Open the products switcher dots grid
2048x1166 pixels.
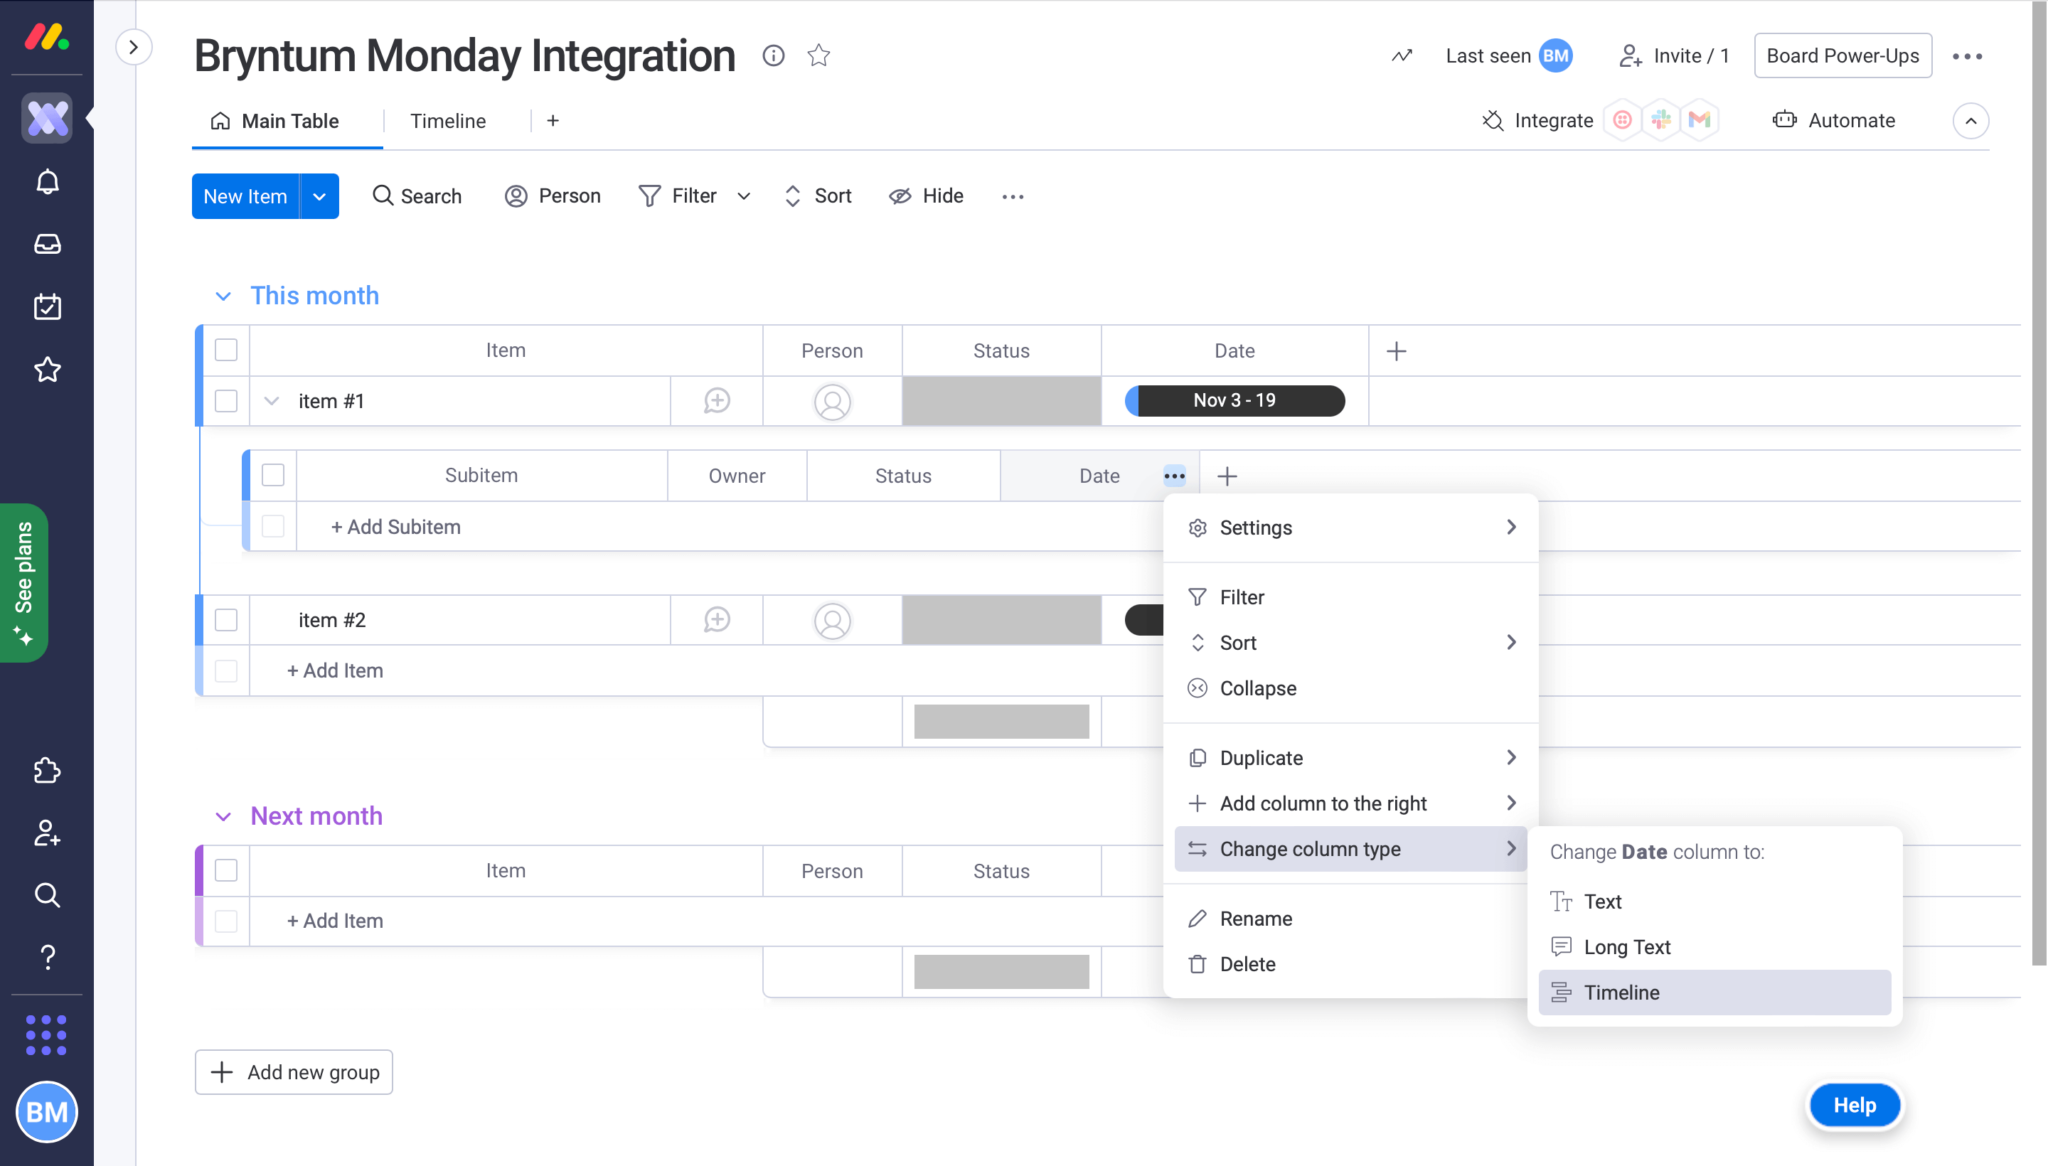point(47,1035)
